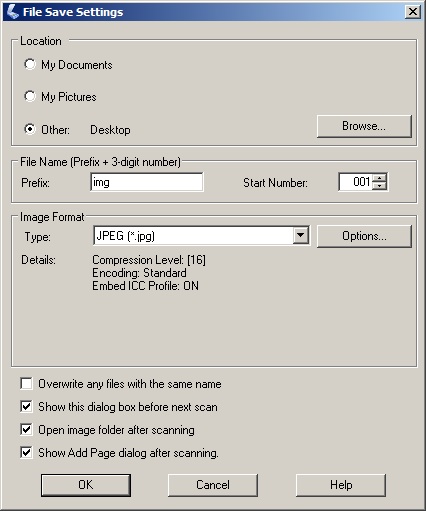The width and height of the screenshot is (426, 511).
Task: Click the Start Number field
Action: (x=355, y=182)
